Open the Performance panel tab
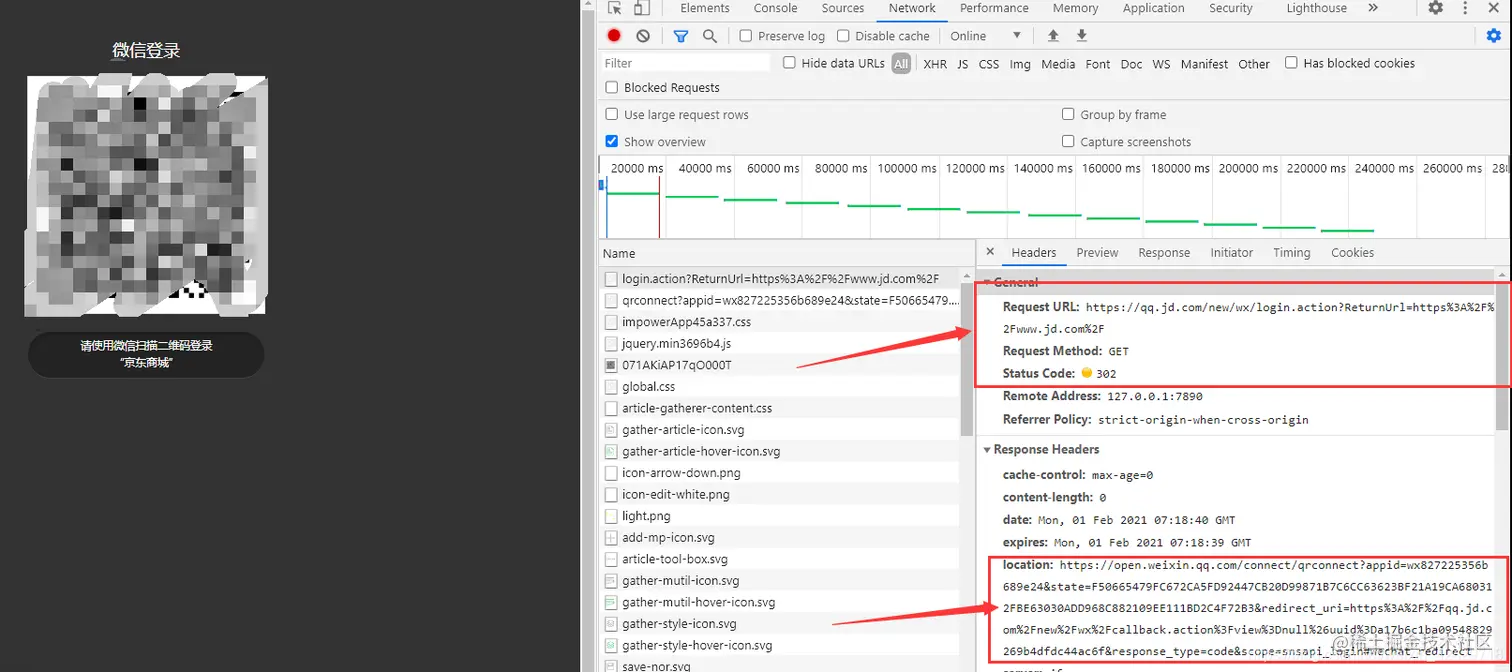The image size is (1512, 672). [x=994, y=8]
